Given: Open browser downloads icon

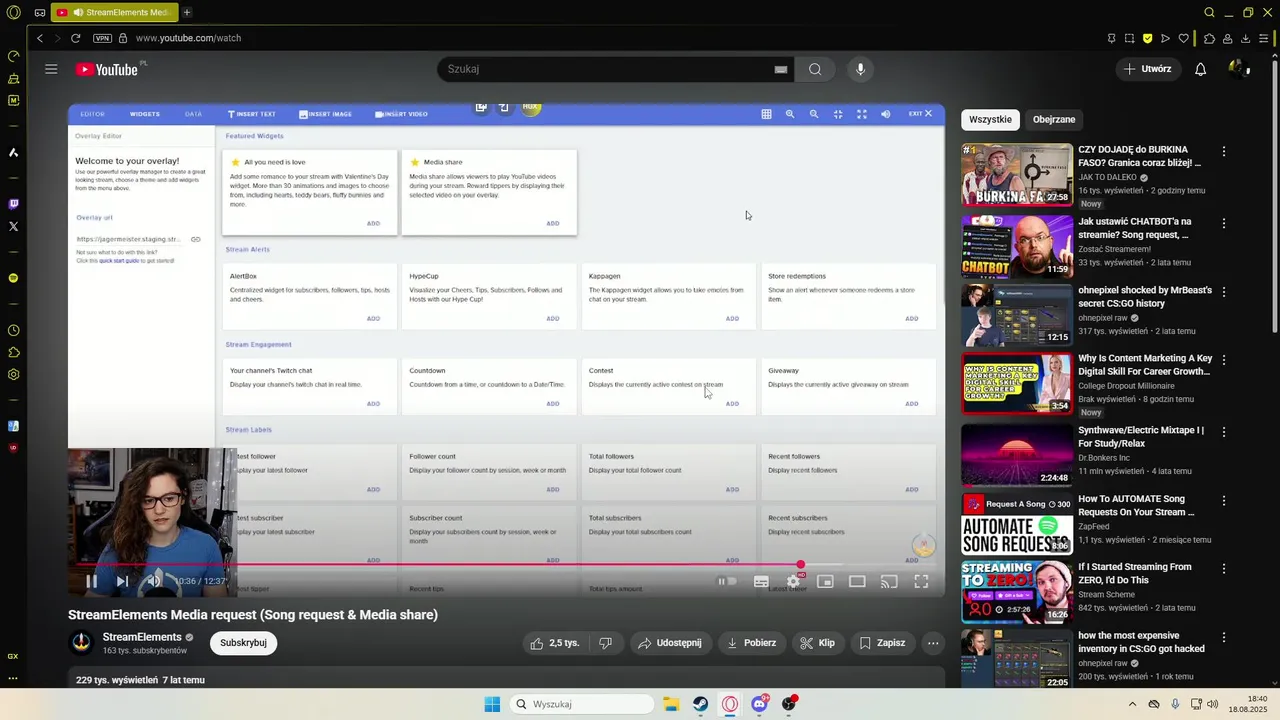Looking at the screenshot, I should (1246, 38).
